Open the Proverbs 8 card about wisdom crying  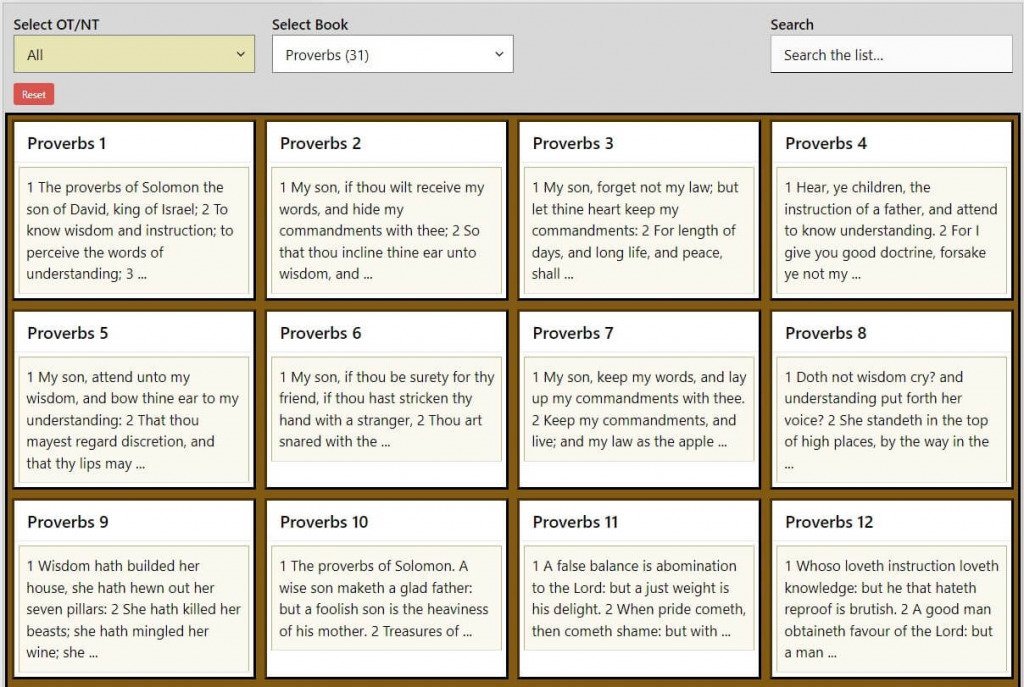coord(893,400)
